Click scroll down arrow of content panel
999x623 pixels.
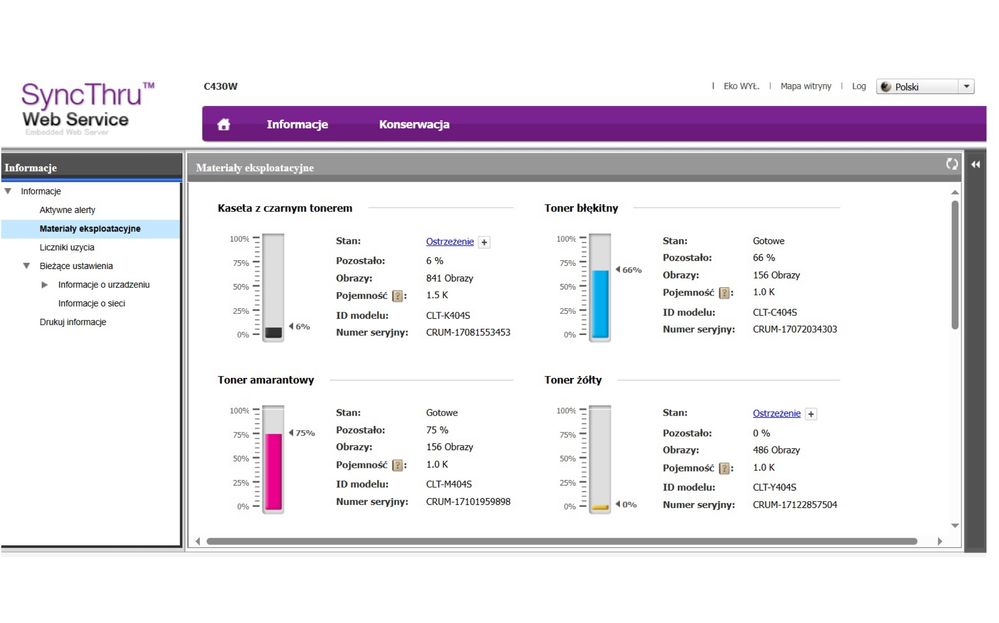(954, 526)
